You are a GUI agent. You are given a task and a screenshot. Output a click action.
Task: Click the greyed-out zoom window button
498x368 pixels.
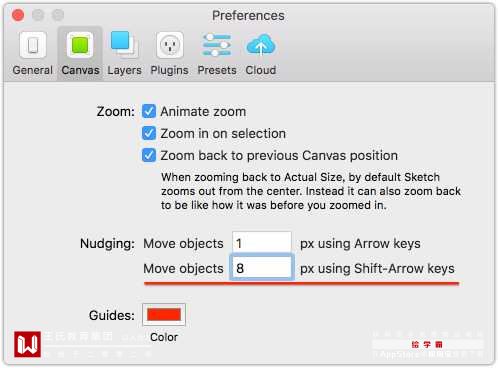click(58, 15)
